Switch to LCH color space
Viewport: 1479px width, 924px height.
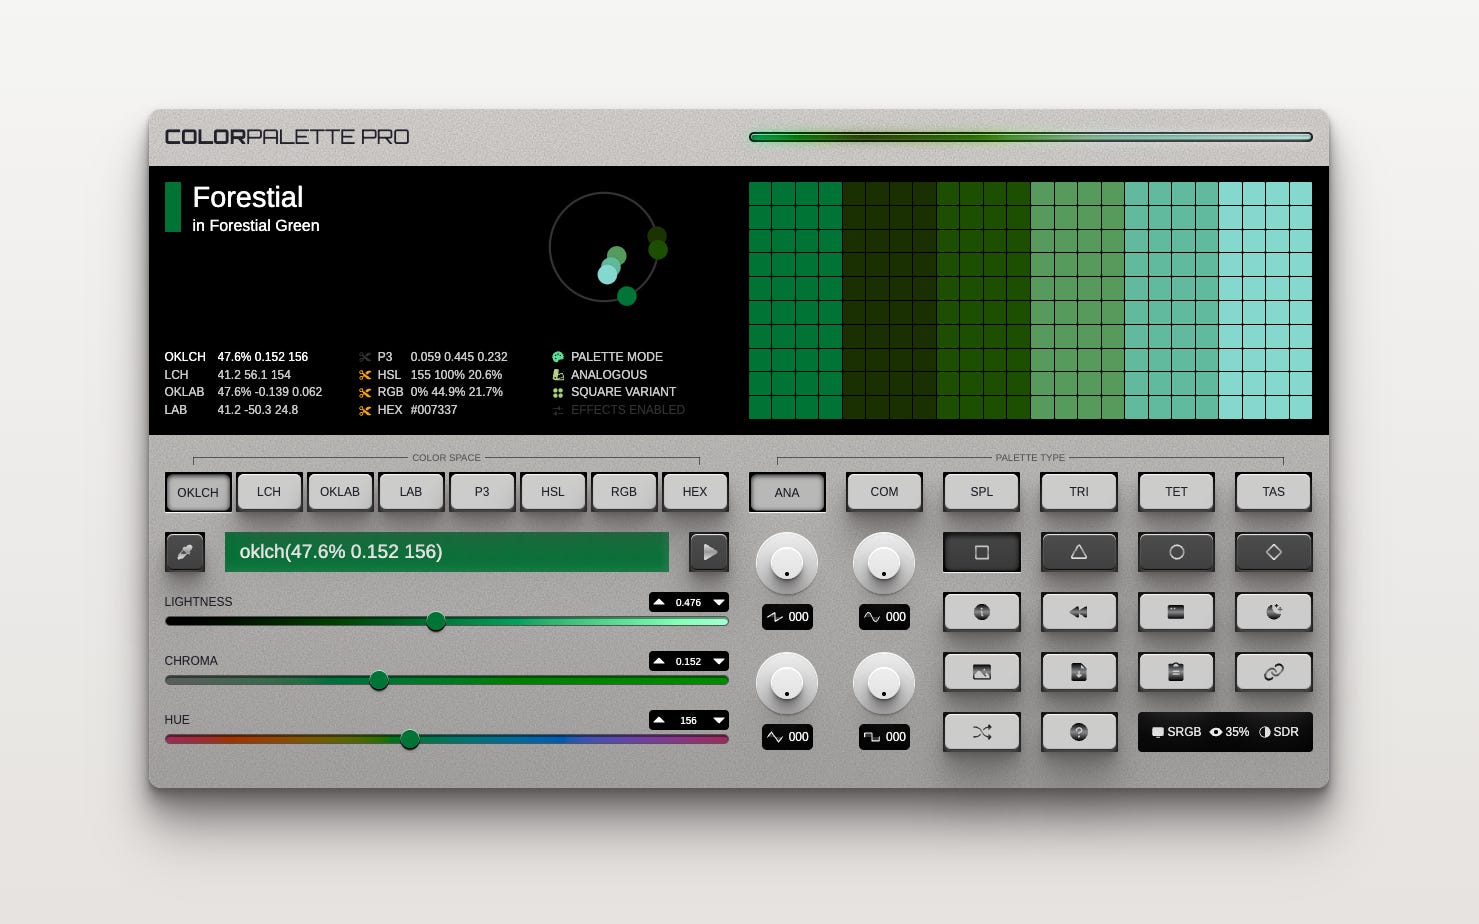(269, 492)
